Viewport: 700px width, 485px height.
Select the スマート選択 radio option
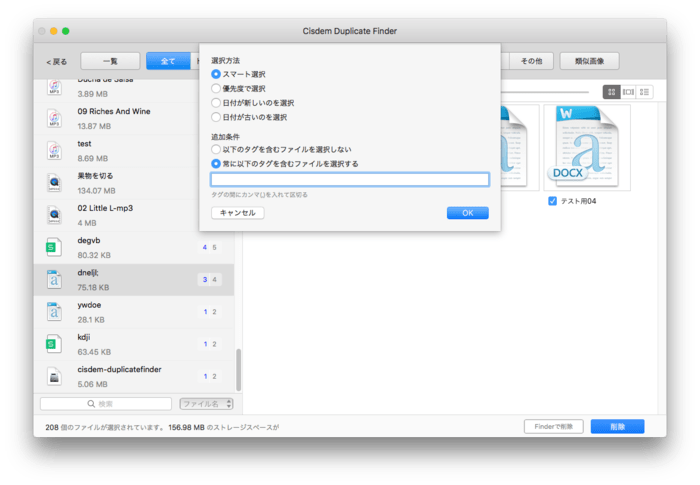tap(216, 74)
